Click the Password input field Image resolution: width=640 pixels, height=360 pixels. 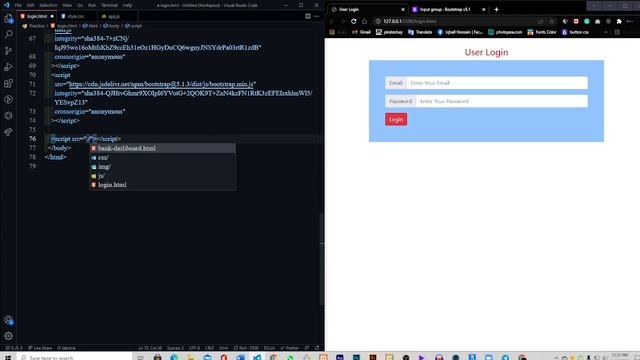click(502, 101)
